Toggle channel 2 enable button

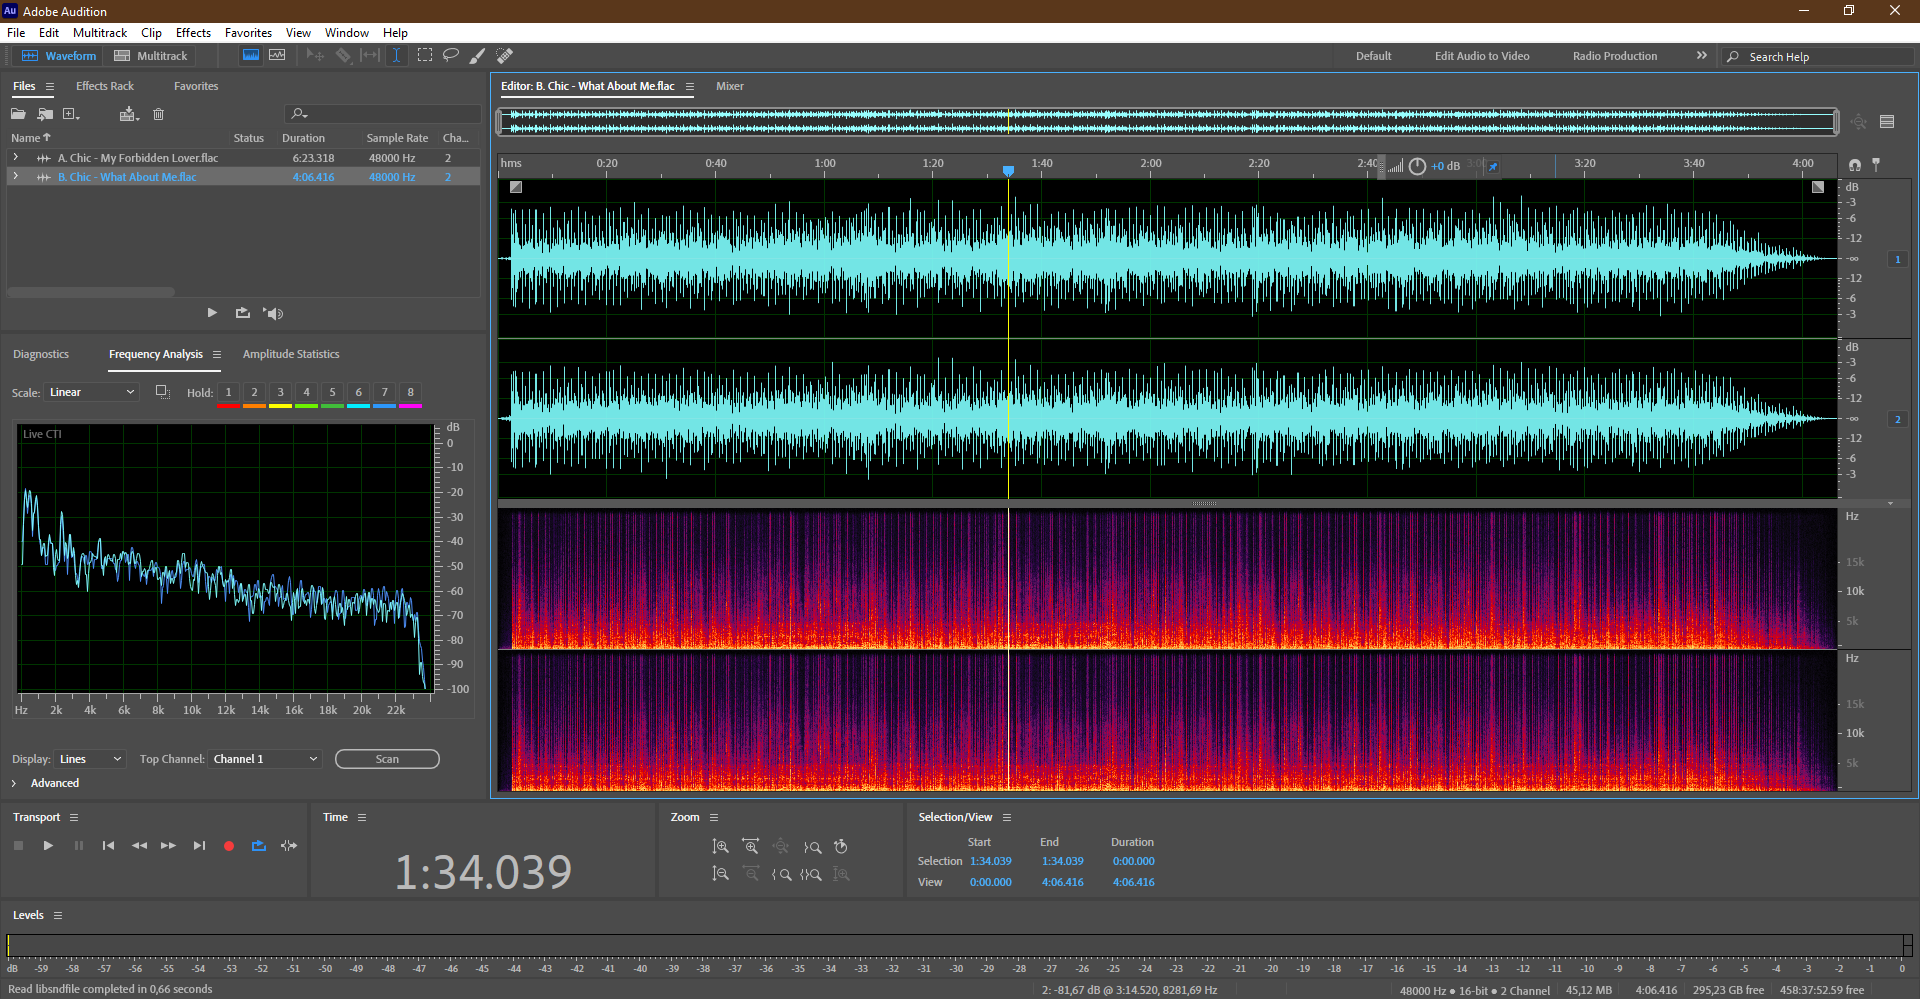1897,419
